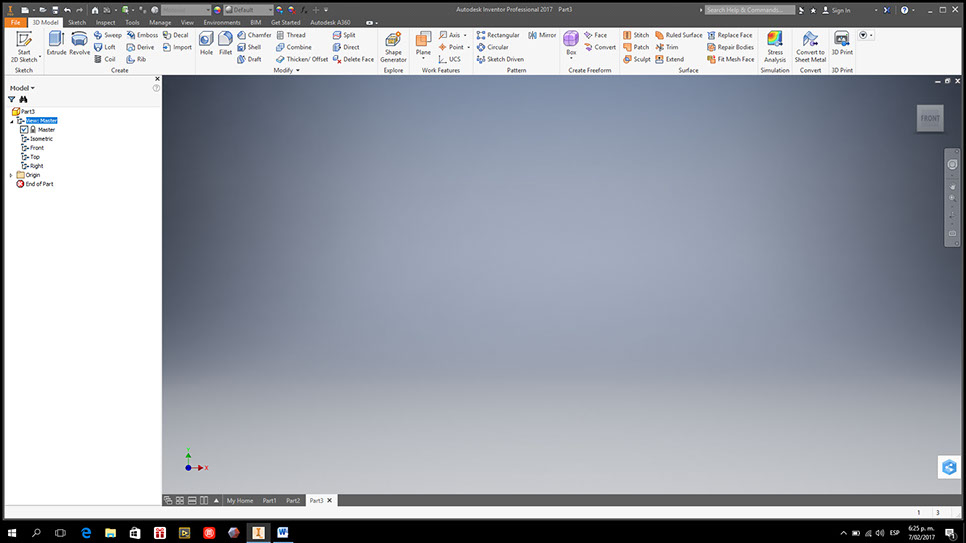Expand the Origin folder
Viewport: 966px width, 543px height.
click(11, 175)
